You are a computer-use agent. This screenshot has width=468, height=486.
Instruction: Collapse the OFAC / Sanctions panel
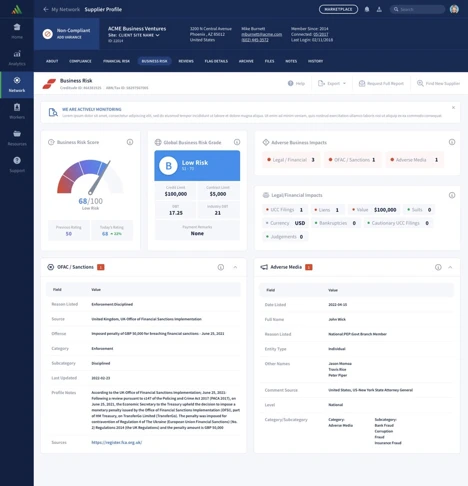tap(235, 267)
